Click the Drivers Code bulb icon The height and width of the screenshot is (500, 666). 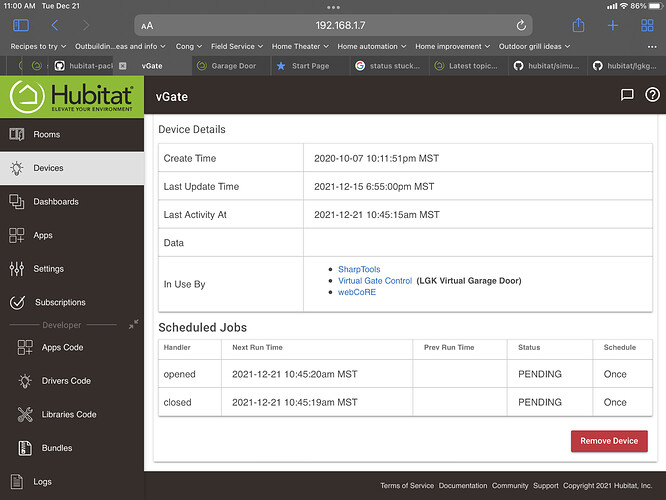pyautogui.click(x=25, y=381)
